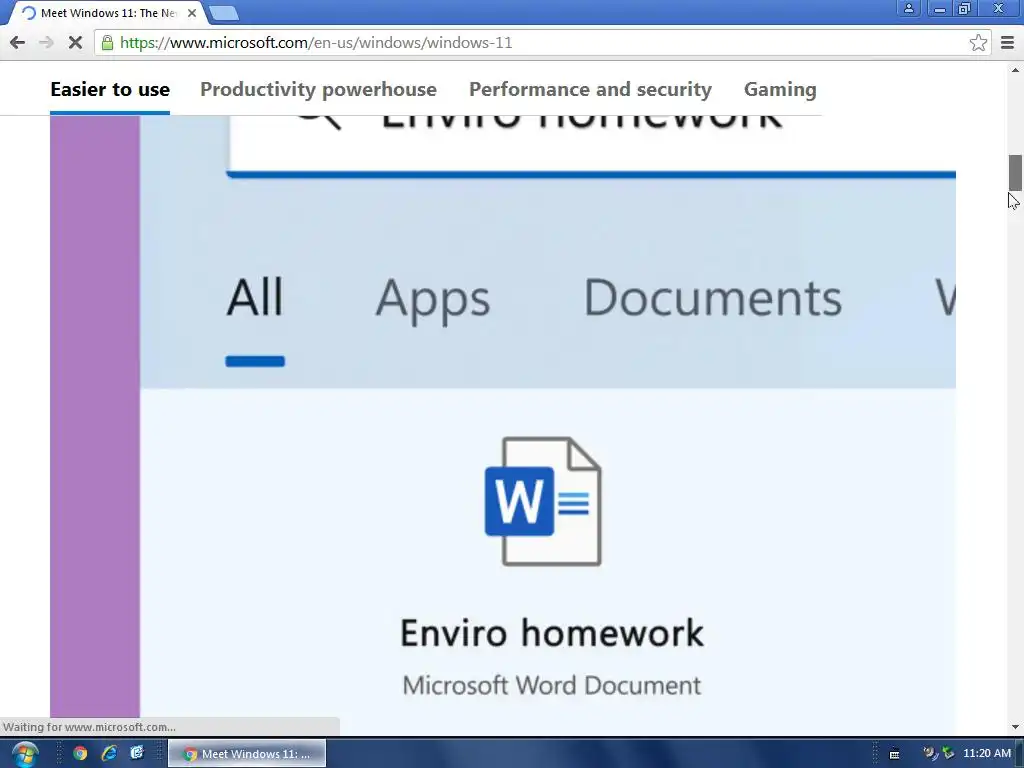This screenshot has width=1024, height=768.
Task: Click the Enviro homework result title
Action: (x=552, y=633)
